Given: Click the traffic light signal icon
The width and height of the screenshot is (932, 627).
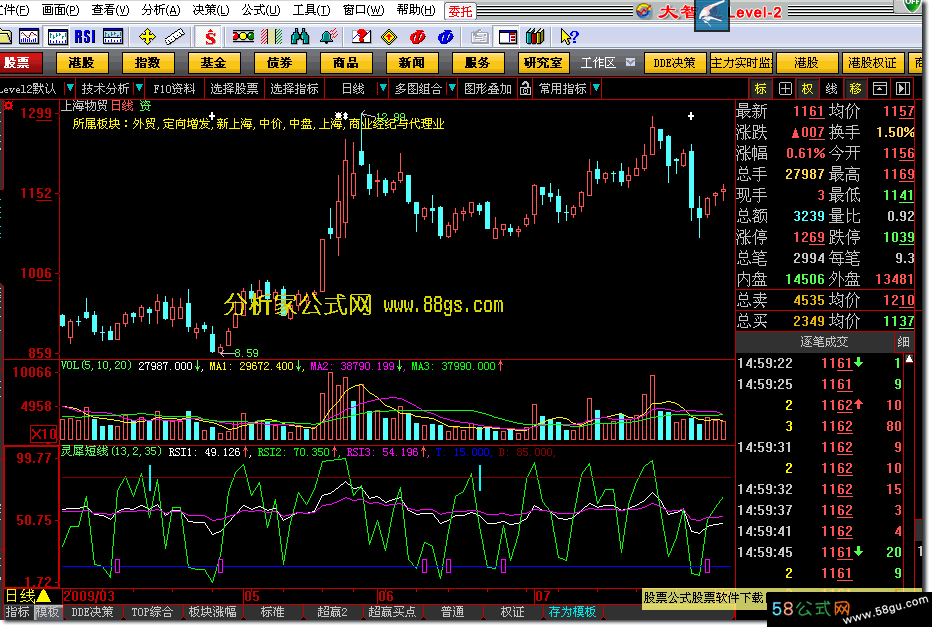Looking at the screenshot, I should 243,37.
